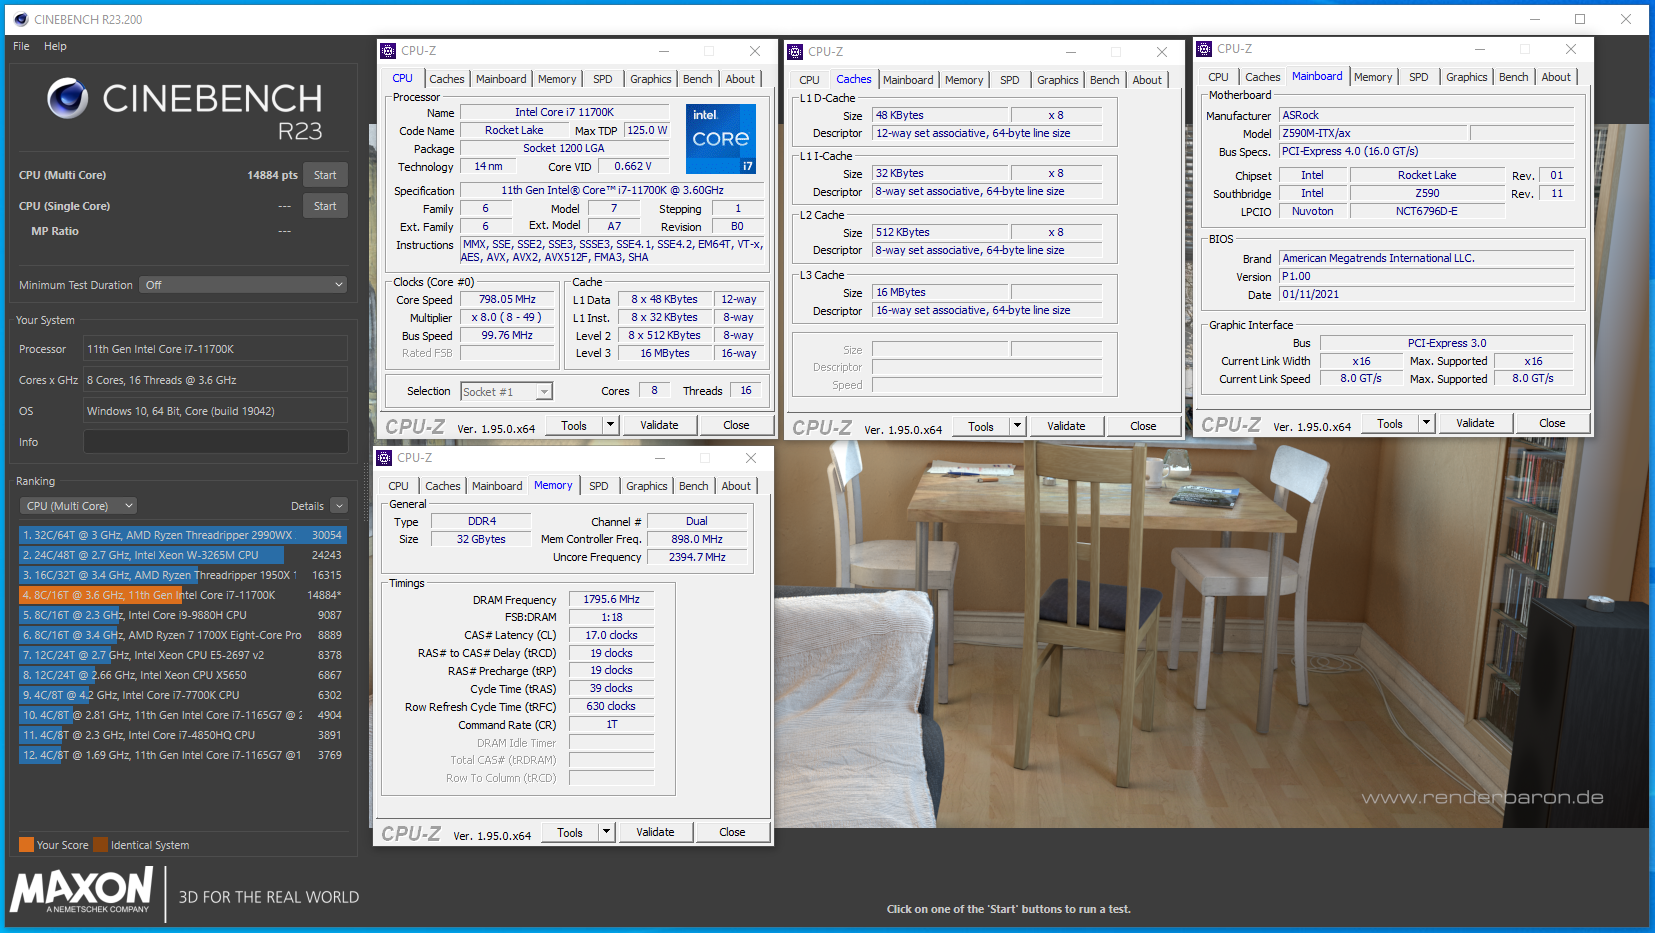Open SPD tab in the CPU-Z Memory timings window
Screen dimensions: 1655x933
(599, 486)
